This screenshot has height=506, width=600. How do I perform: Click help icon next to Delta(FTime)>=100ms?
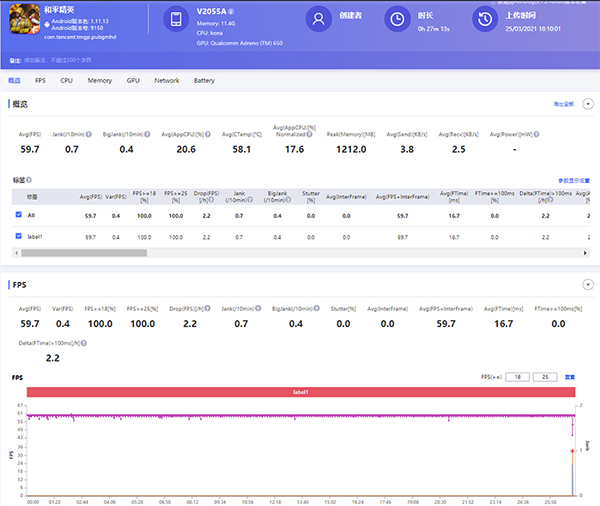tap(83, 342)
